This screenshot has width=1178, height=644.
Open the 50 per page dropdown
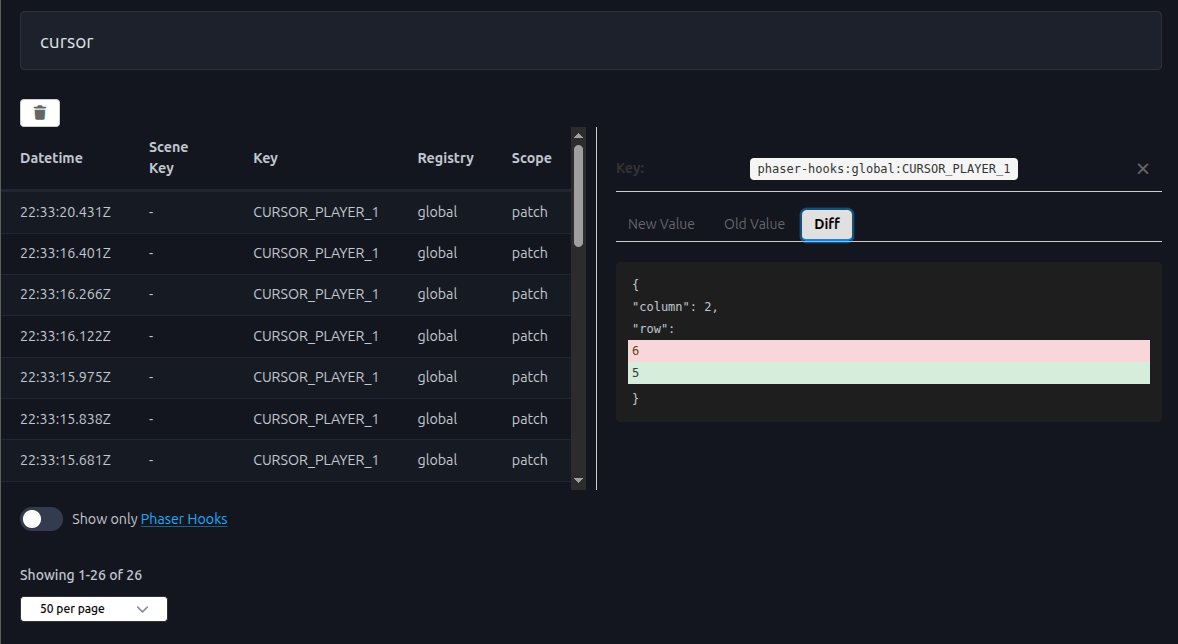[94, 609]
